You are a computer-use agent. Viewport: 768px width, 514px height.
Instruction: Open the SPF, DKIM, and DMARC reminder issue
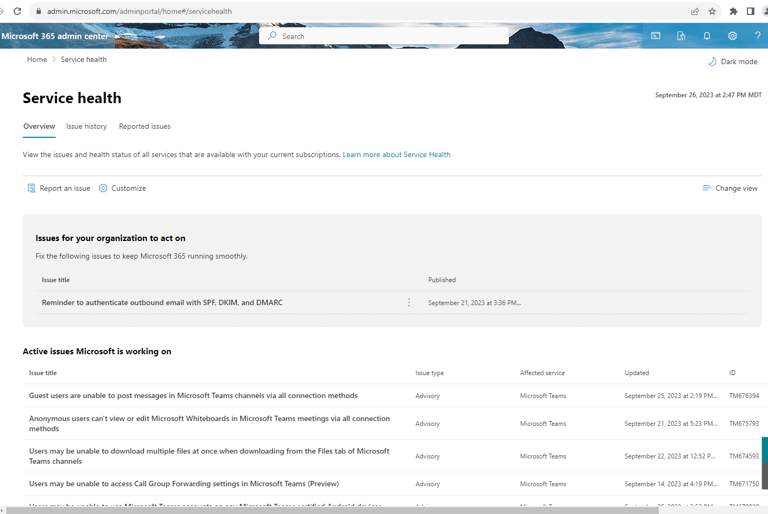point(162,302)
